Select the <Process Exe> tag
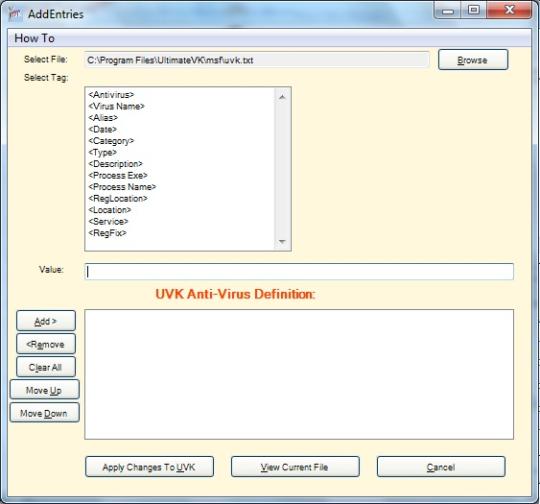The width and height of the screenshot is (540, 504). coord(118,175)
